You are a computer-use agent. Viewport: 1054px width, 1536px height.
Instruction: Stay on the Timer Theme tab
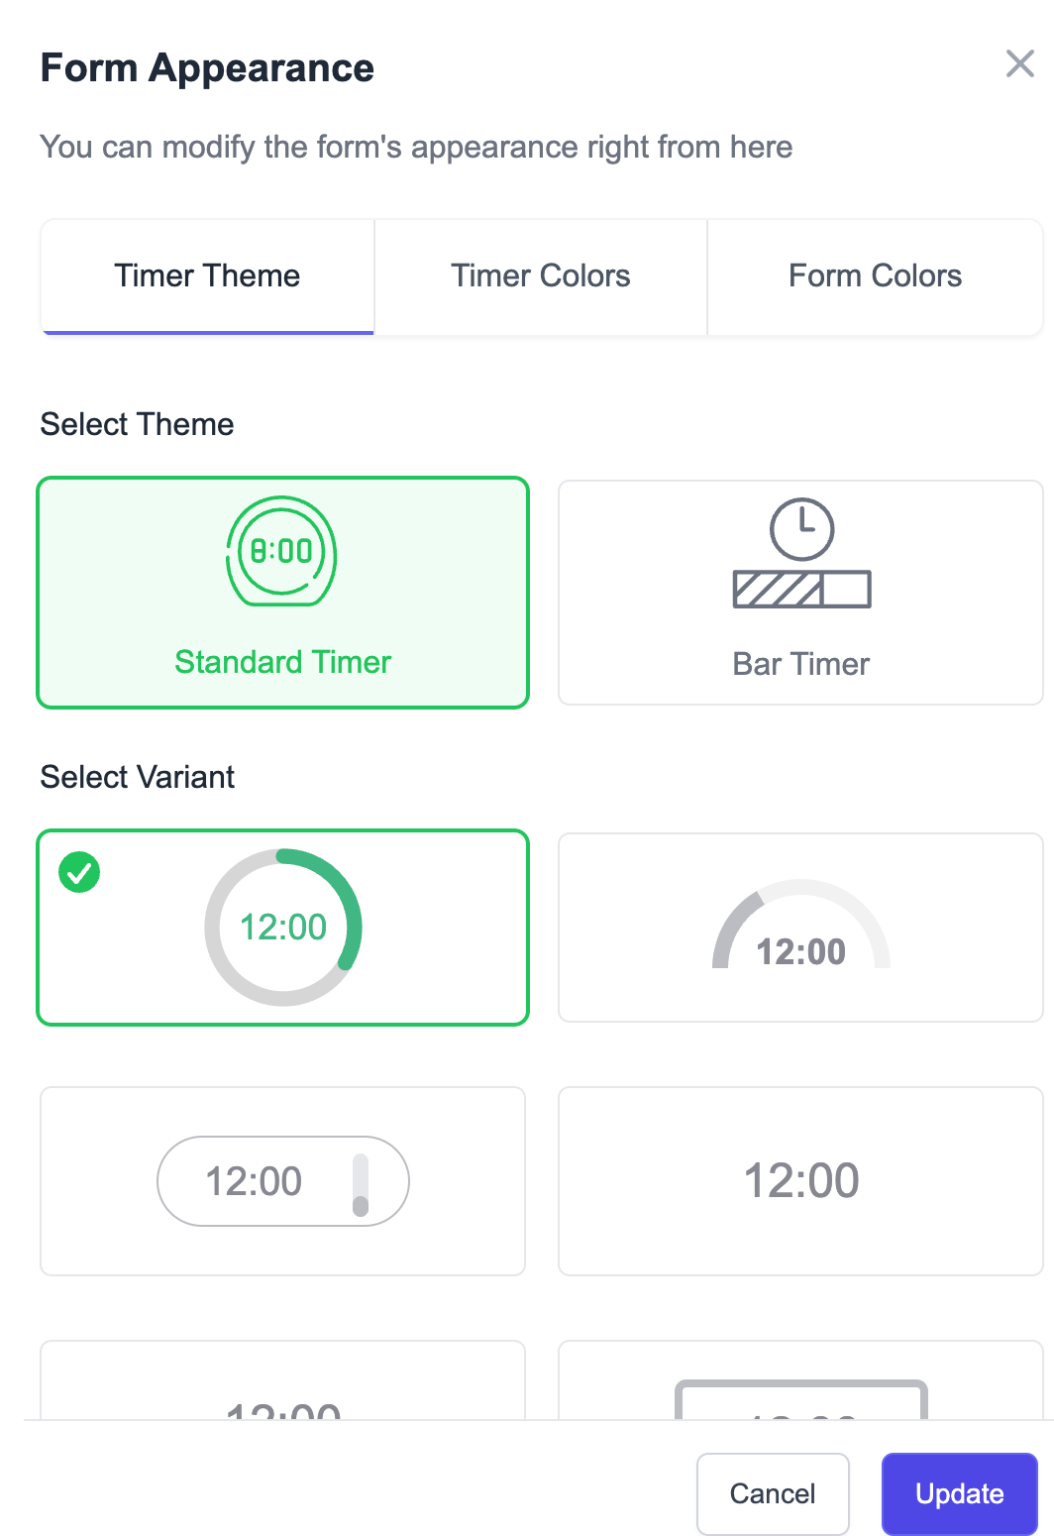(x=206, y=276)
